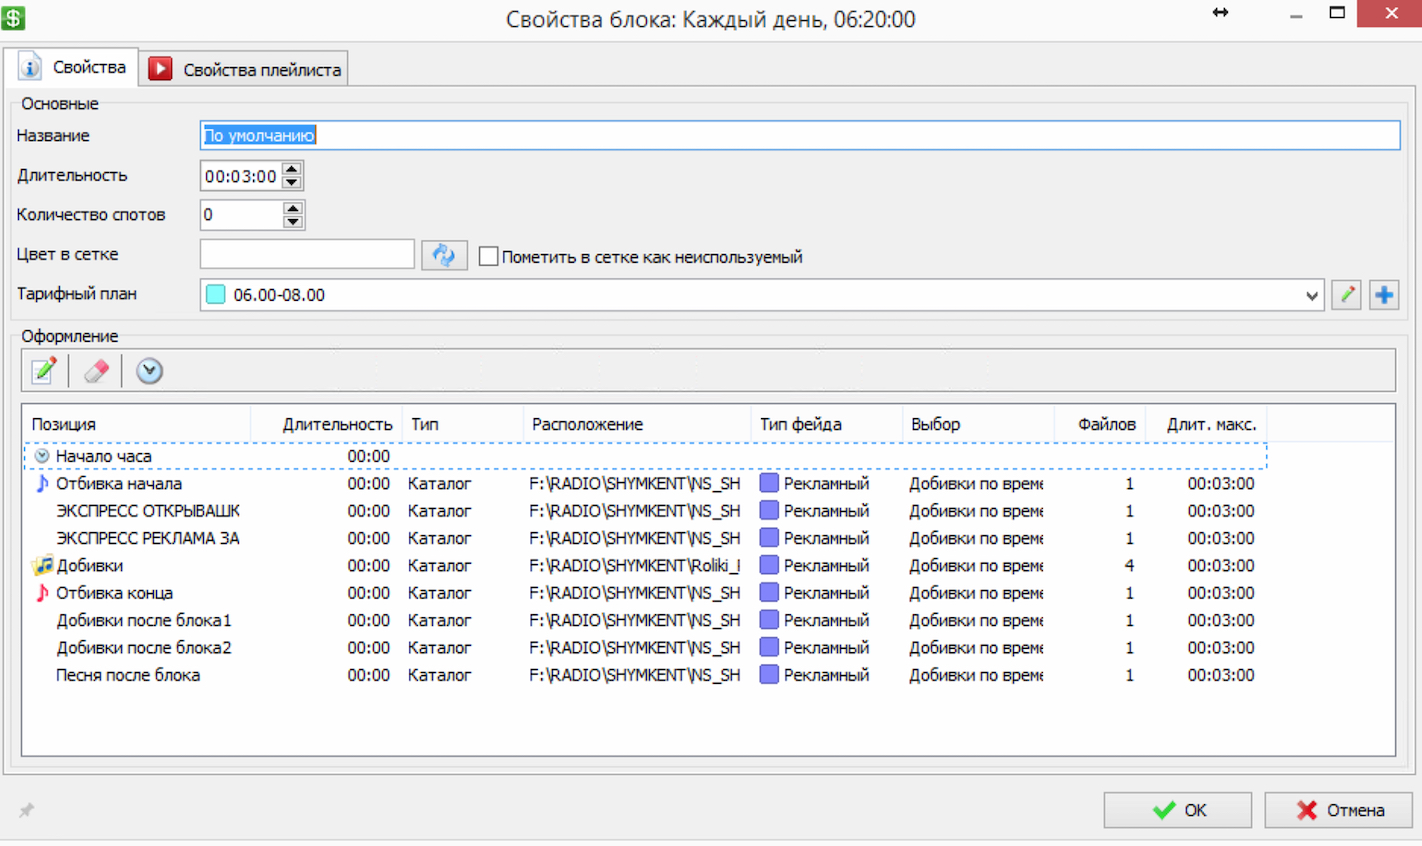Select Песня после блока row
1422x846 pixels.
coord(645,675)
